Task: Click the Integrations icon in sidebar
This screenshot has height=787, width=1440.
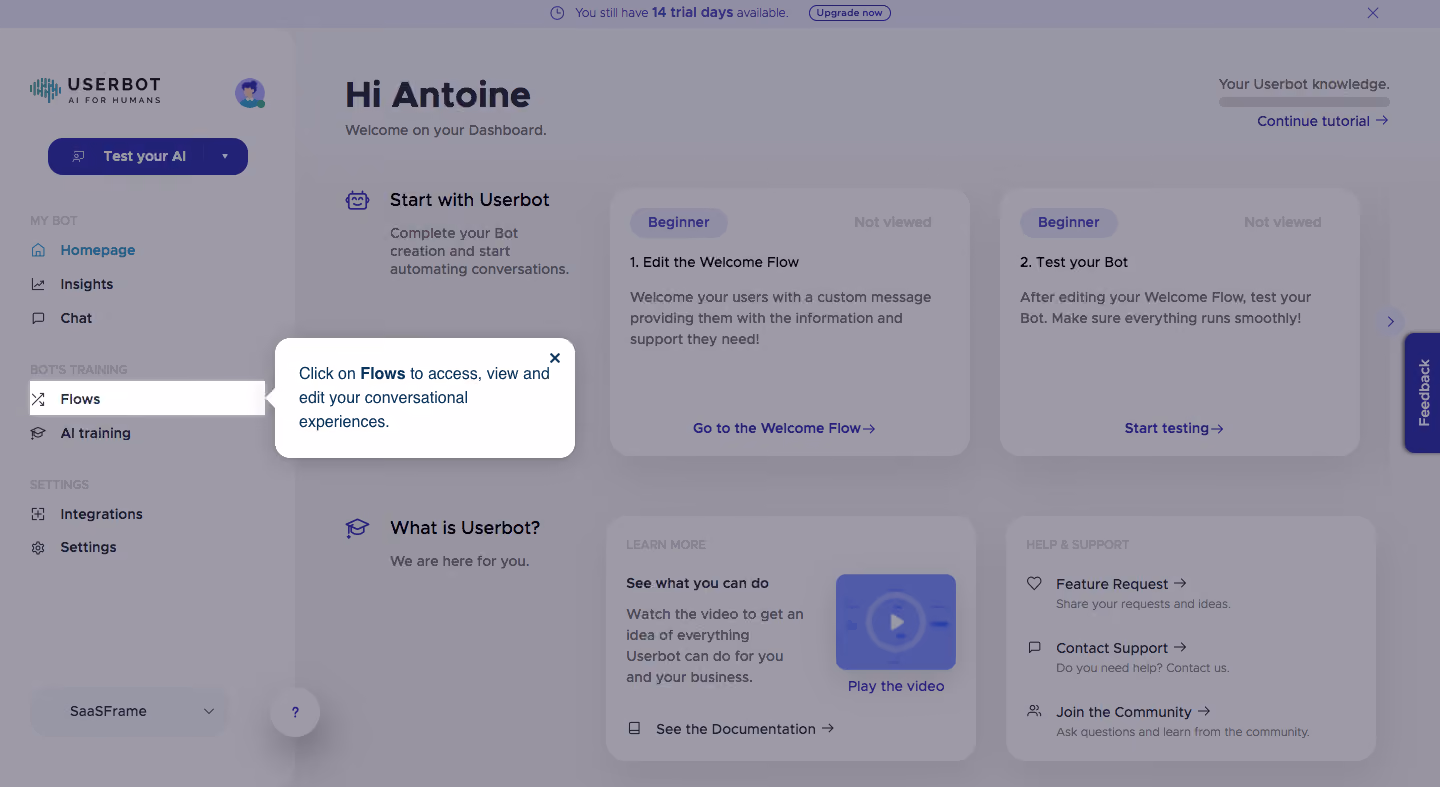Action: [38, 514]
